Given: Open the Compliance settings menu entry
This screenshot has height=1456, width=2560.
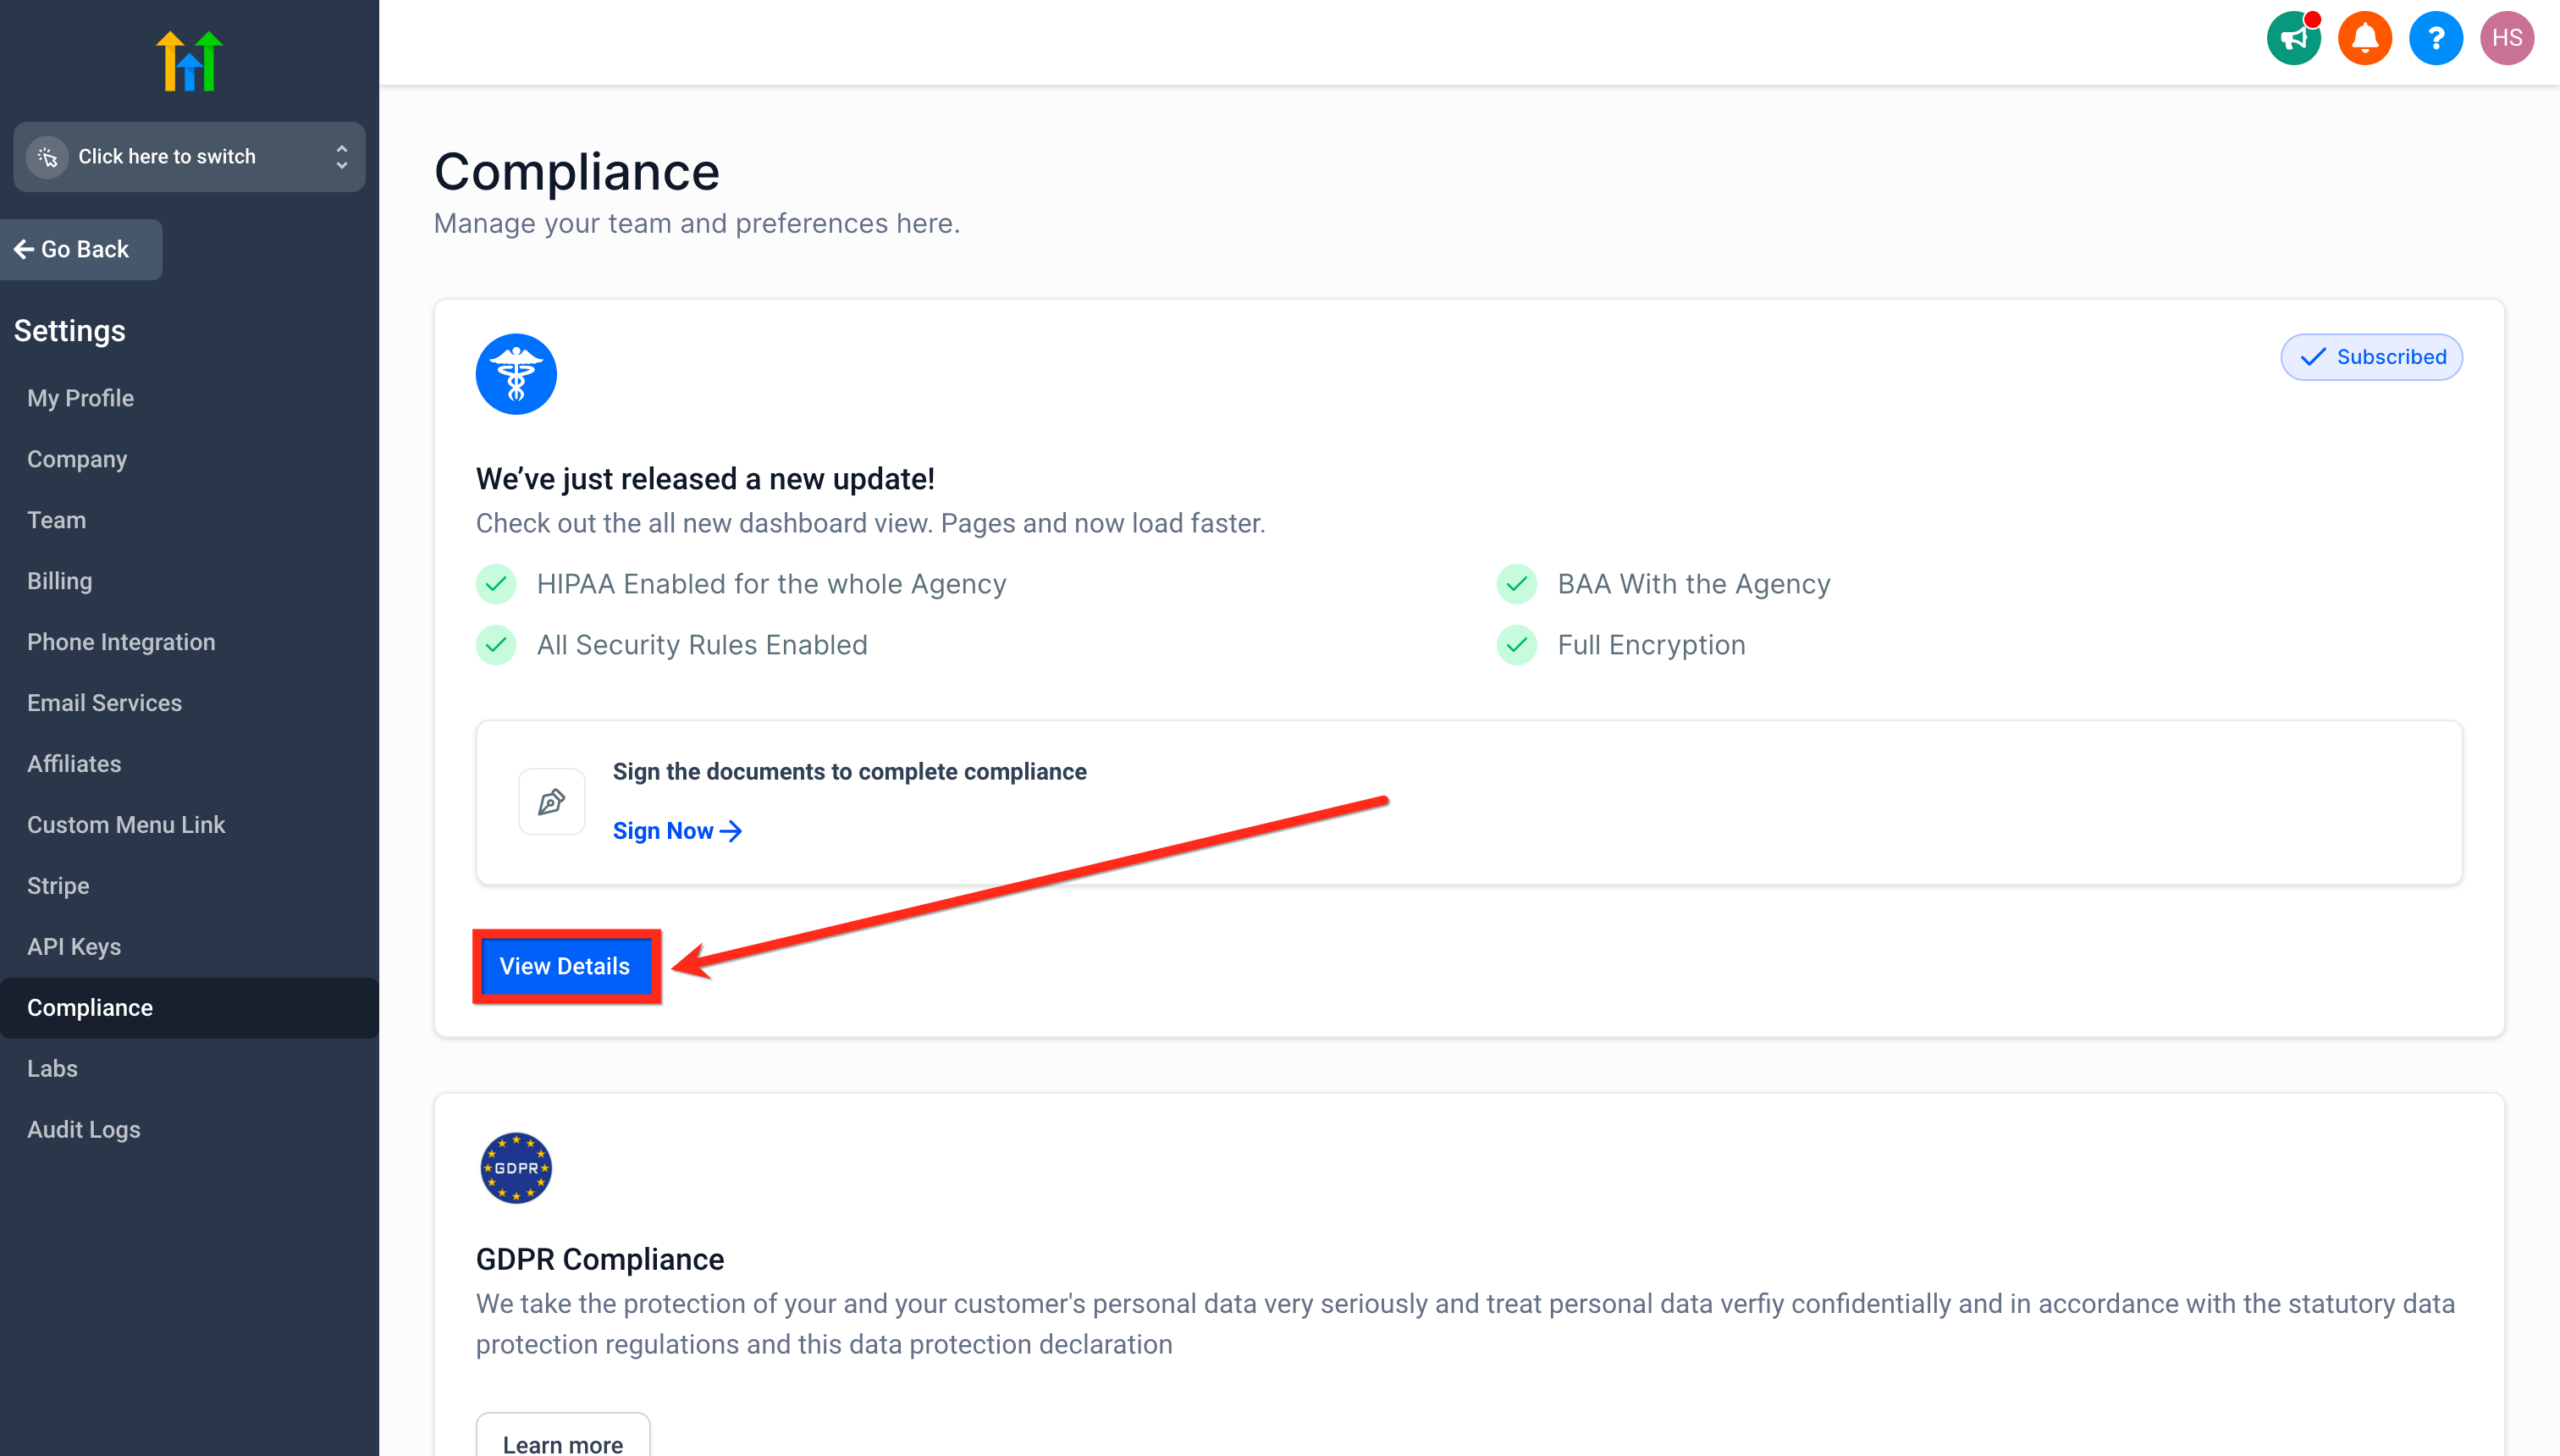Looking at the screenshot, I should pos(90,1007).
